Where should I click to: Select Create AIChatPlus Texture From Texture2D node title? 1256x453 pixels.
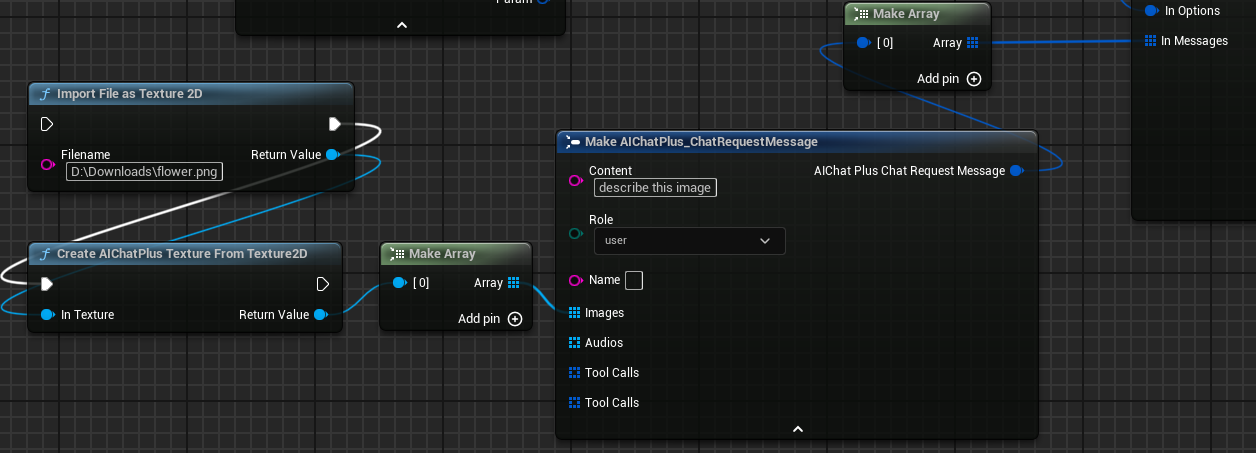tap(181, 254)
